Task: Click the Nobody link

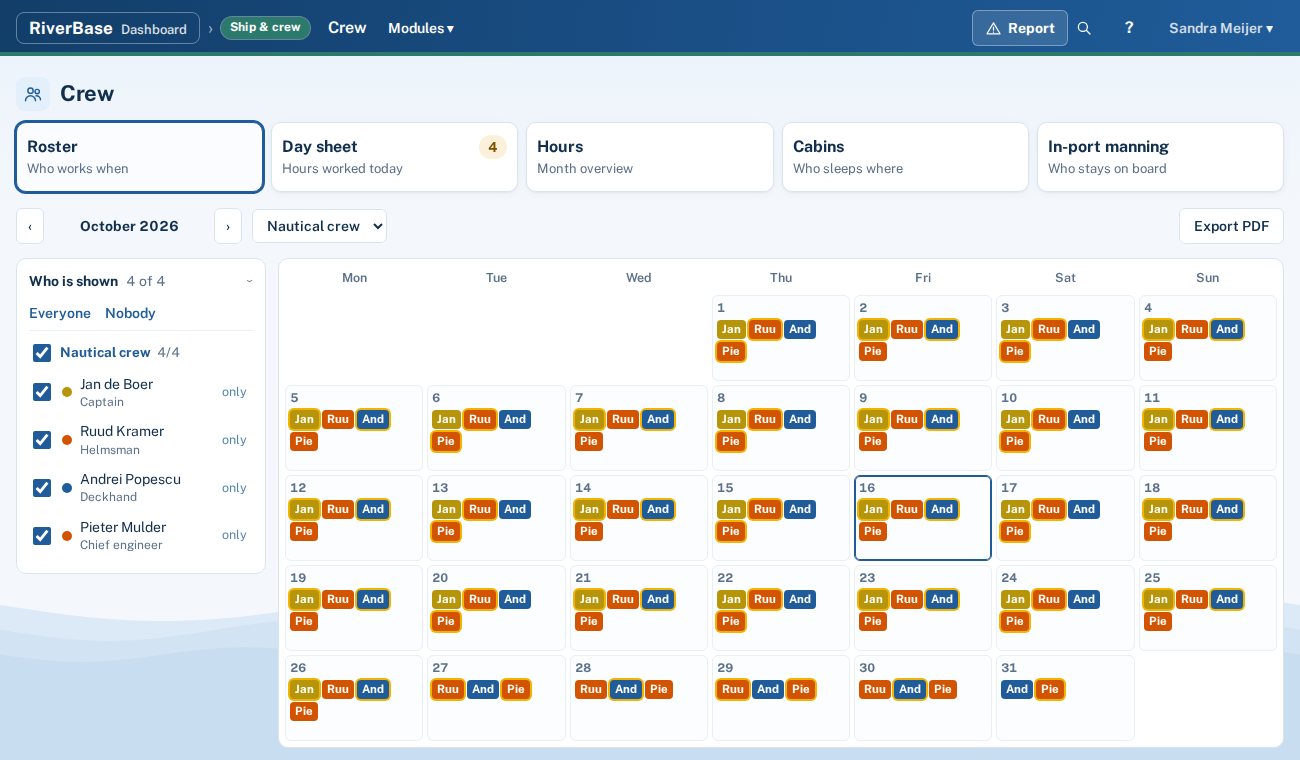Action: pyautogui.click(x=130, y=313)
